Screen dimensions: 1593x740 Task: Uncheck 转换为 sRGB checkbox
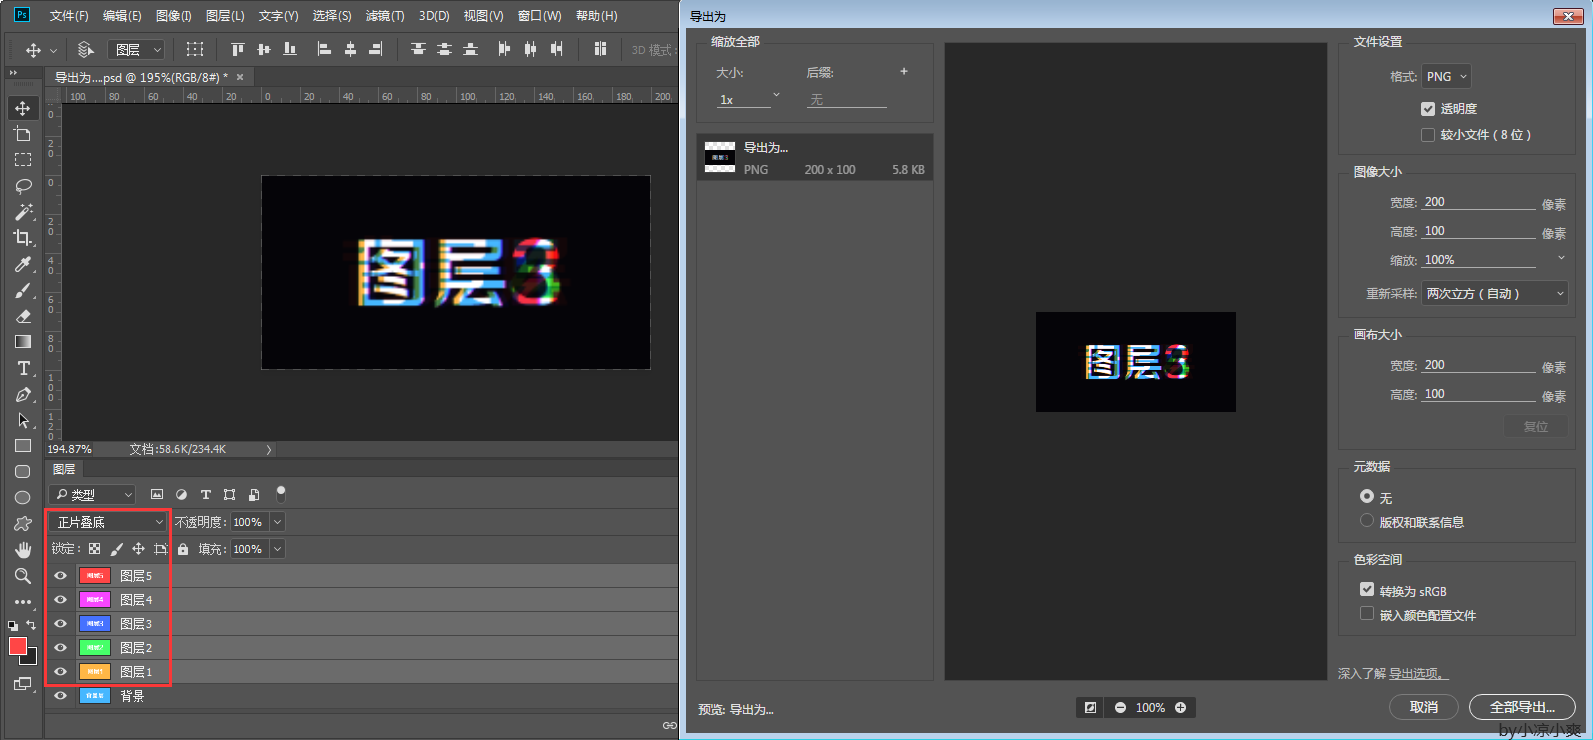click(x=1367, y=590)
